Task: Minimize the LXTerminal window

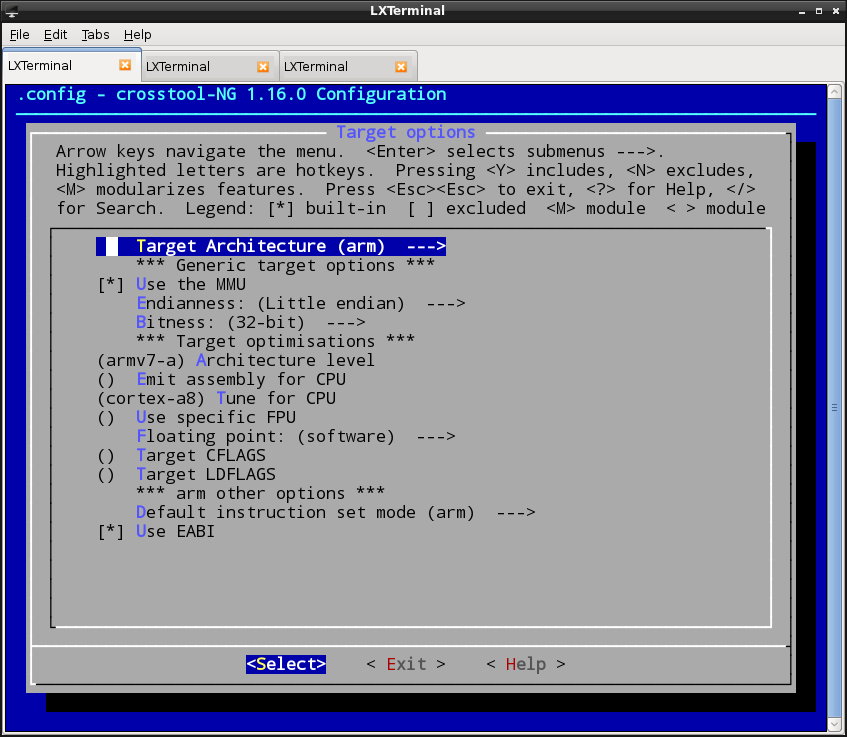Action: click(802, 11)
